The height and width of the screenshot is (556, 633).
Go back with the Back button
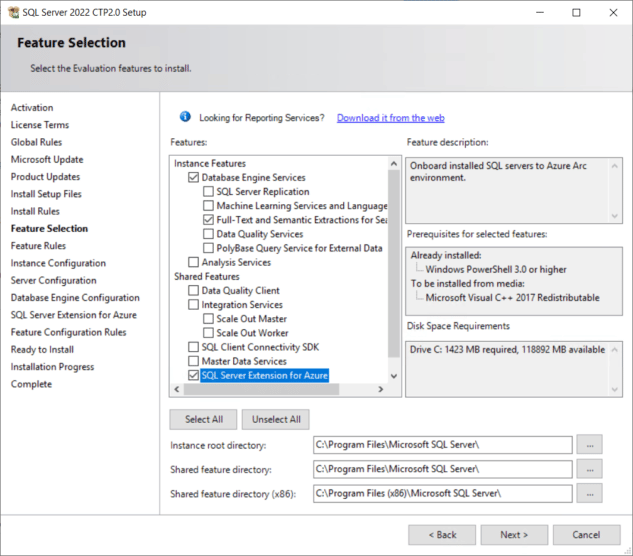(442, 535)
